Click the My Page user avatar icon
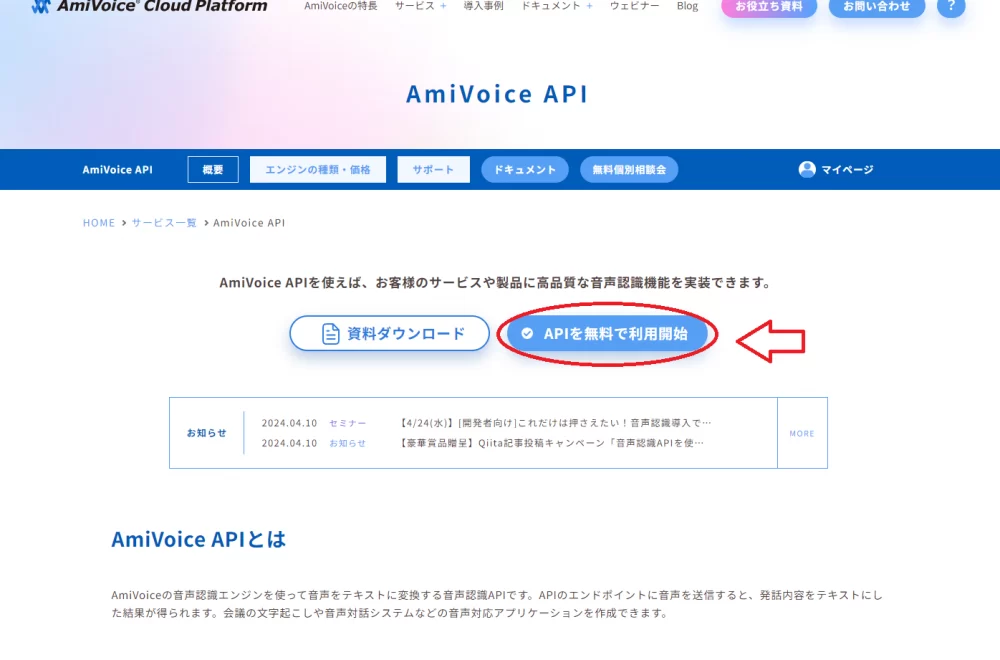Viewport: 1000px width, 660px height. [807, 169]
